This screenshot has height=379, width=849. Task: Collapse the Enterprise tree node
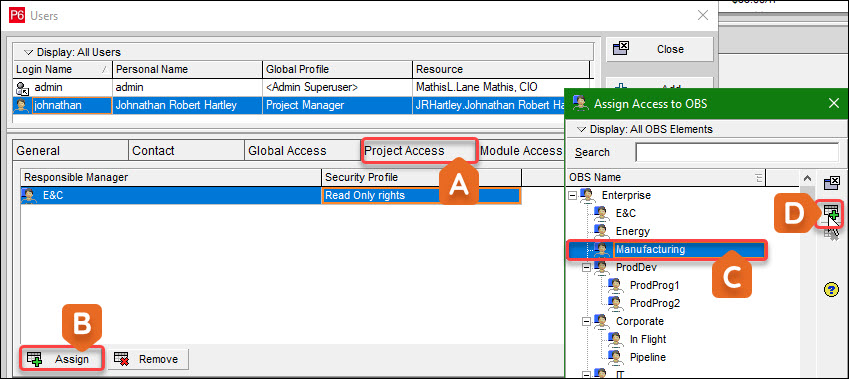coord(572,195)
